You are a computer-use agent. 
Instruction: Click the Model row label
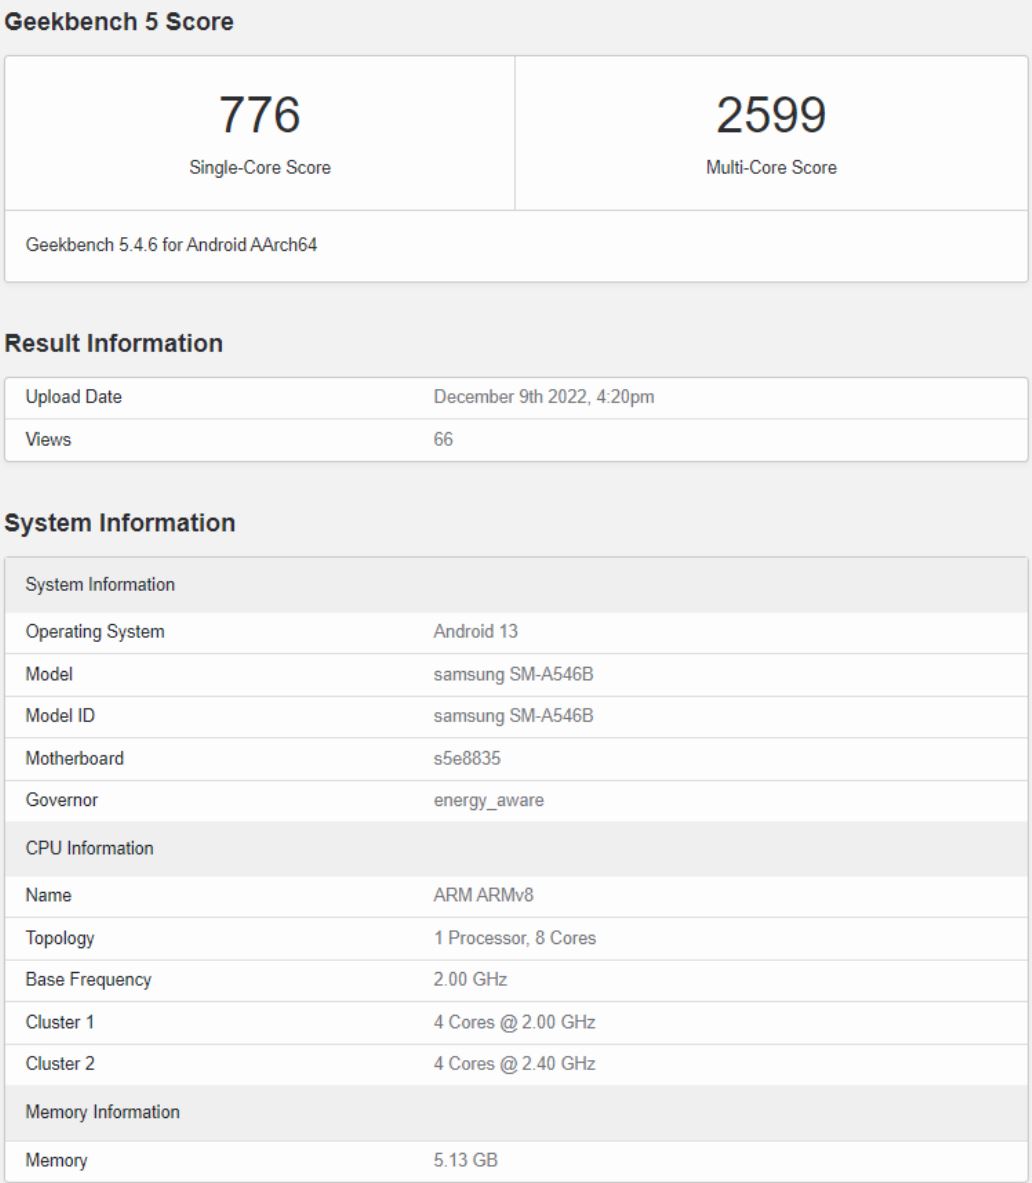(x=49, y=674)
